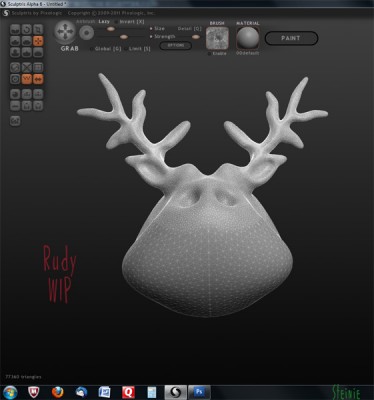Open the Windows Start menu
Screen dimensions: 374x400
pos(10,392)
